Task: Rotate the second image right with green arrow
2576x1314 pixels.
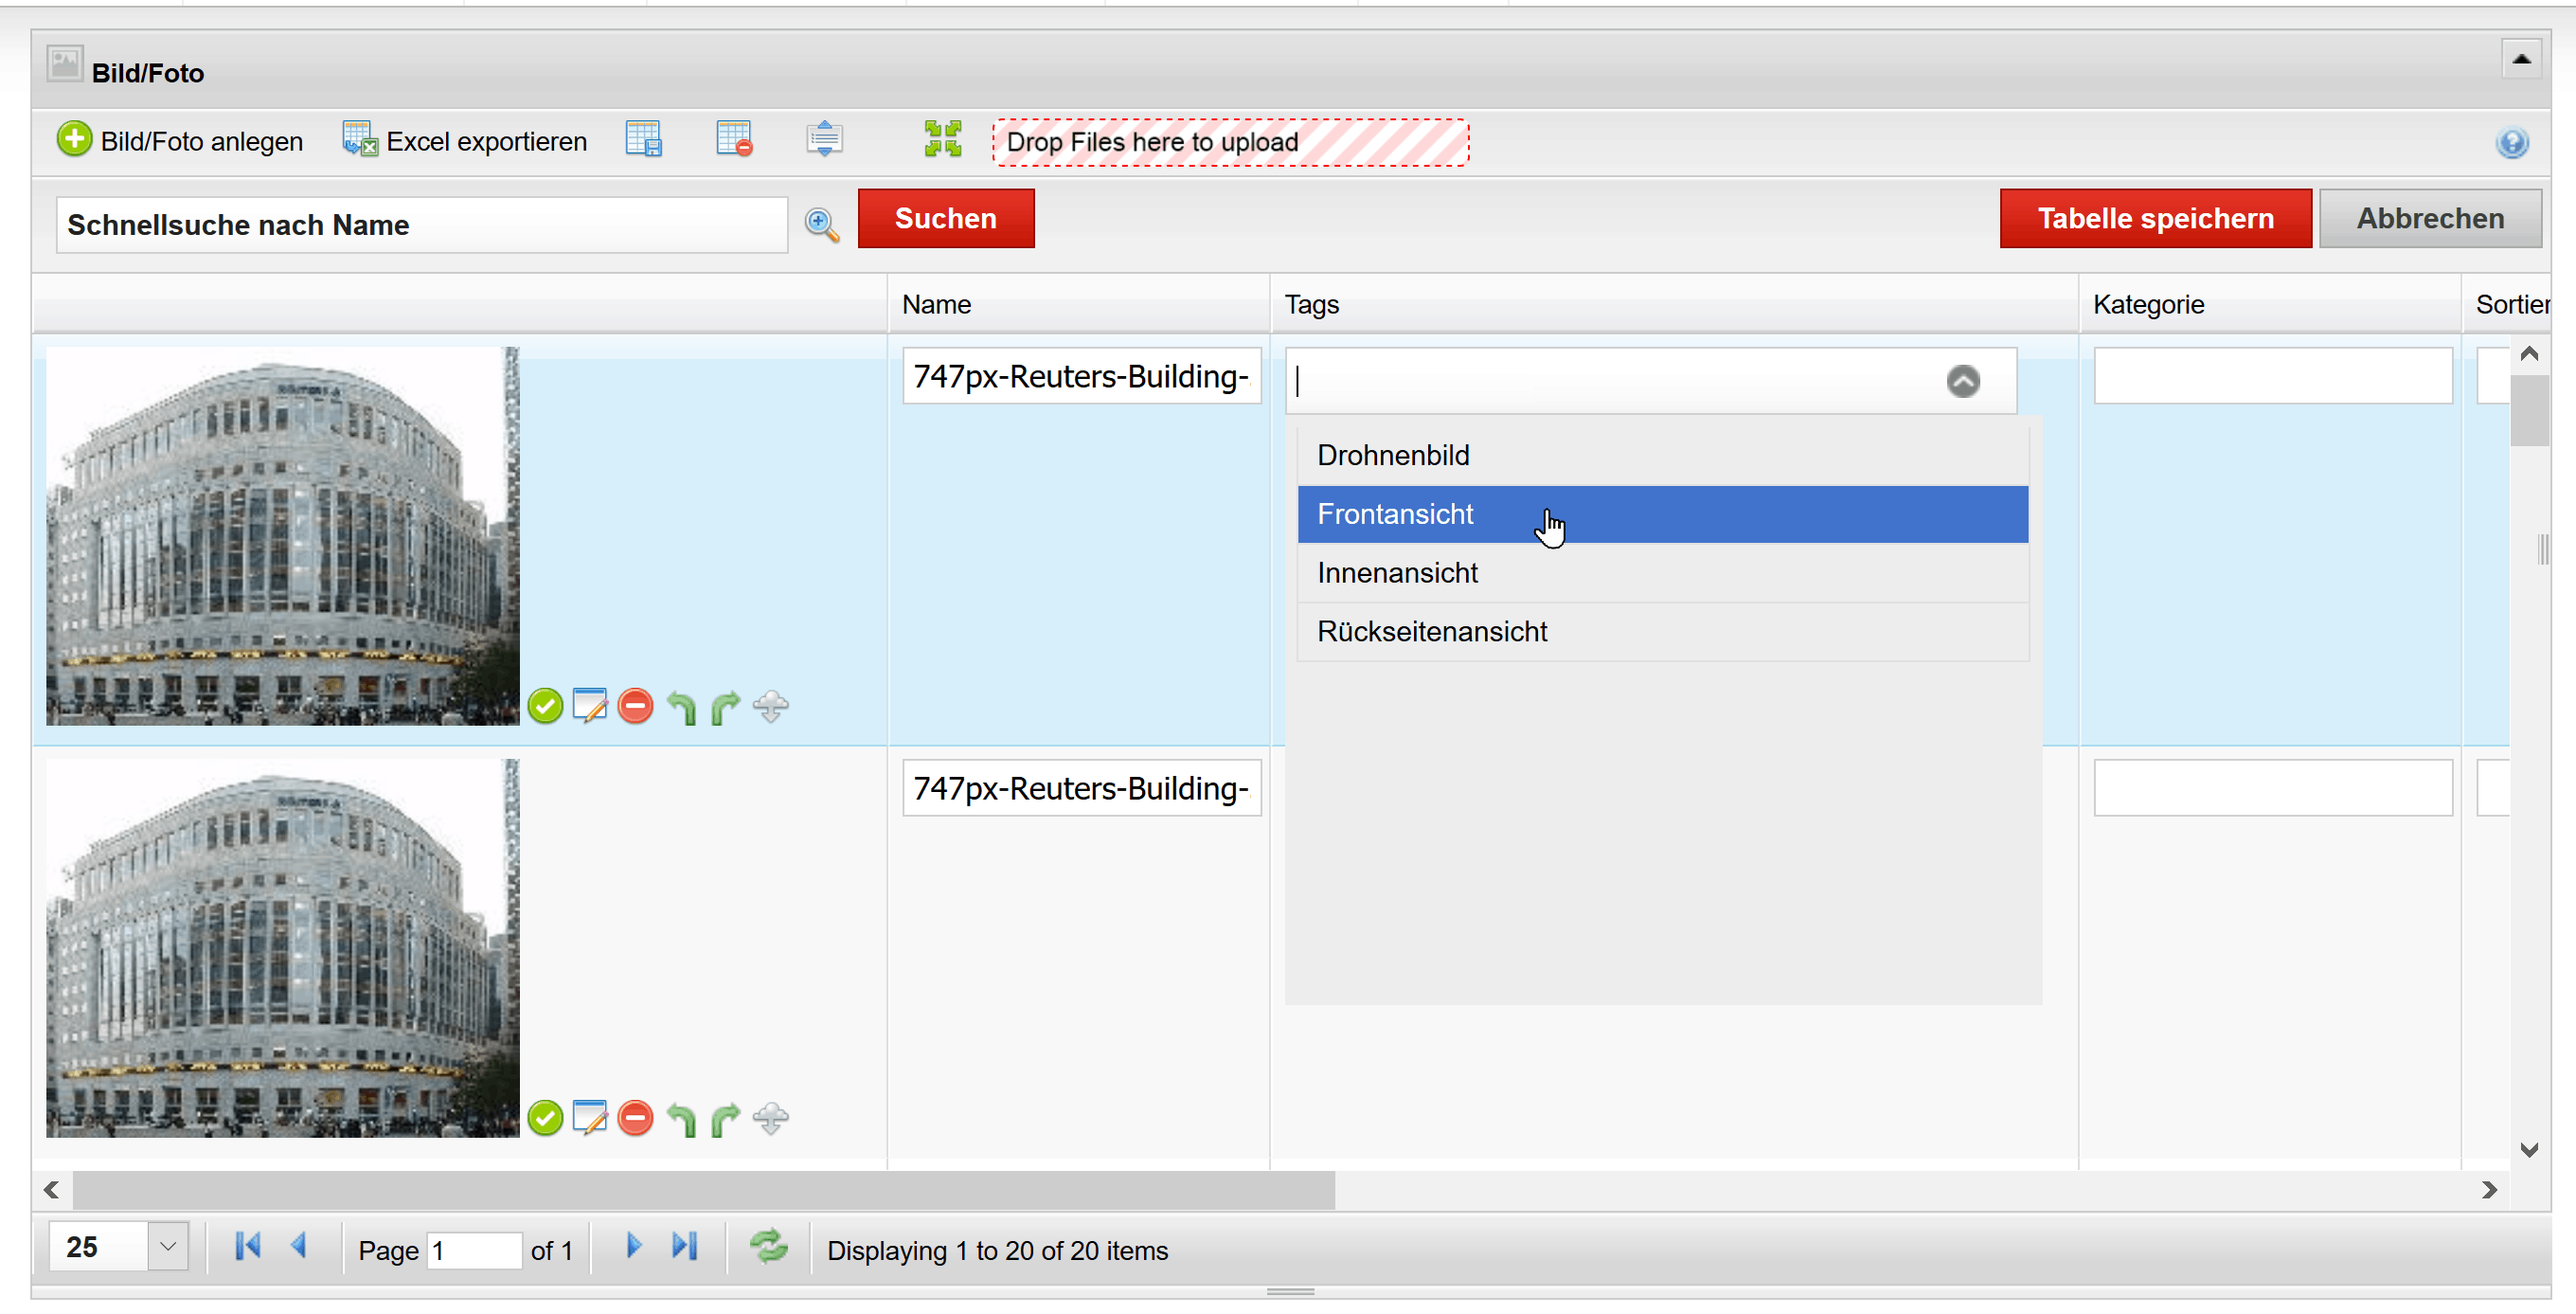Action: (x=726, y=1118)
